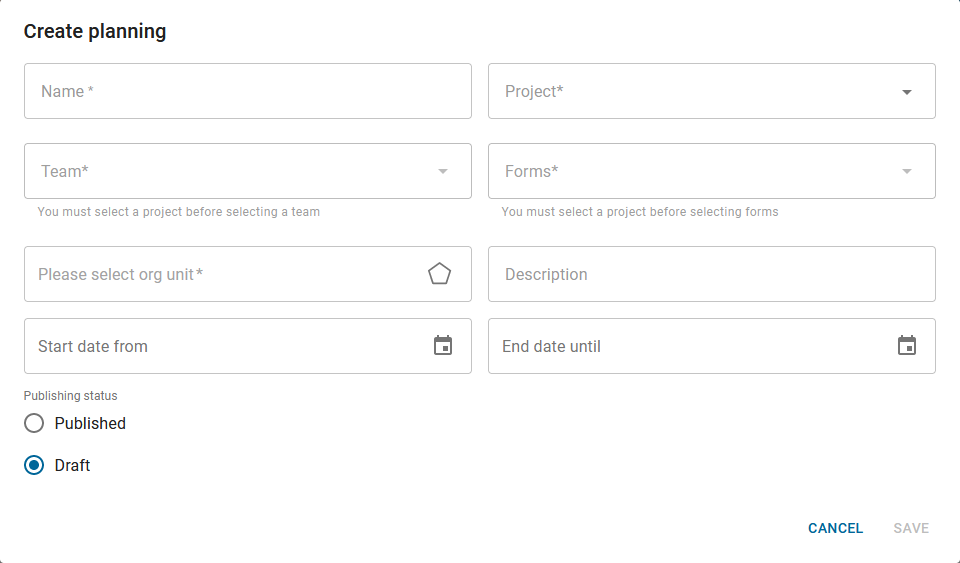This screenshot has height=563, width=960.
Task: Click the Draft label text
Action: [x=72, y=466]
